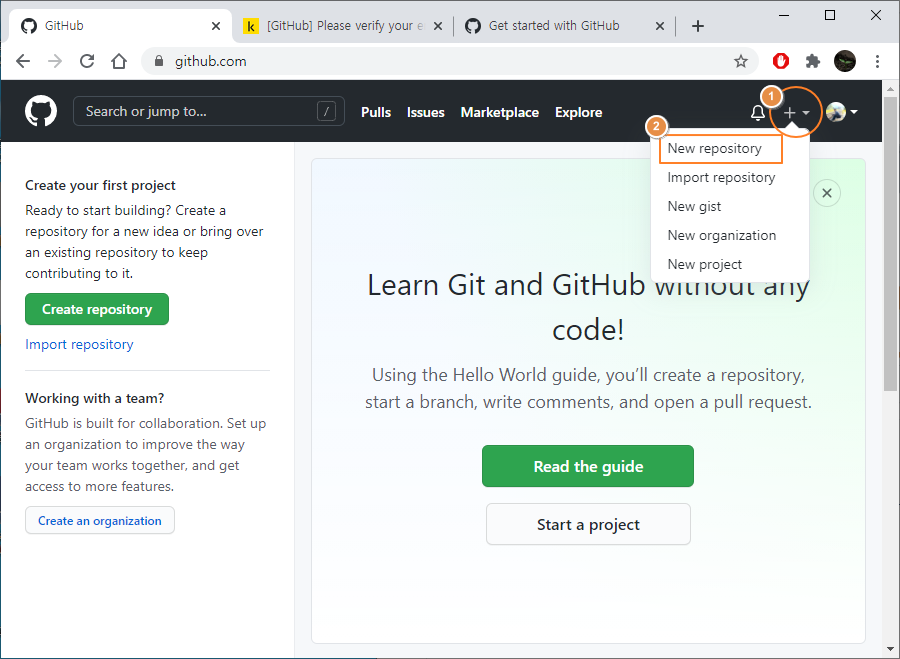Click the scrollbar up arrow
This screenshot has height=659, width=900.
point(890,89)
